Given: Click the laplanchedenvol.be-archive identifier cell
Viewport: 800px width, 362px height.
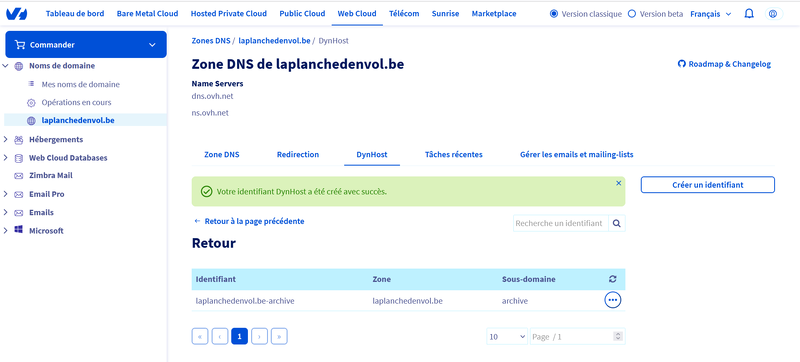Looking at the screenshot, I should pyautogui.click(x=245, y=301).
